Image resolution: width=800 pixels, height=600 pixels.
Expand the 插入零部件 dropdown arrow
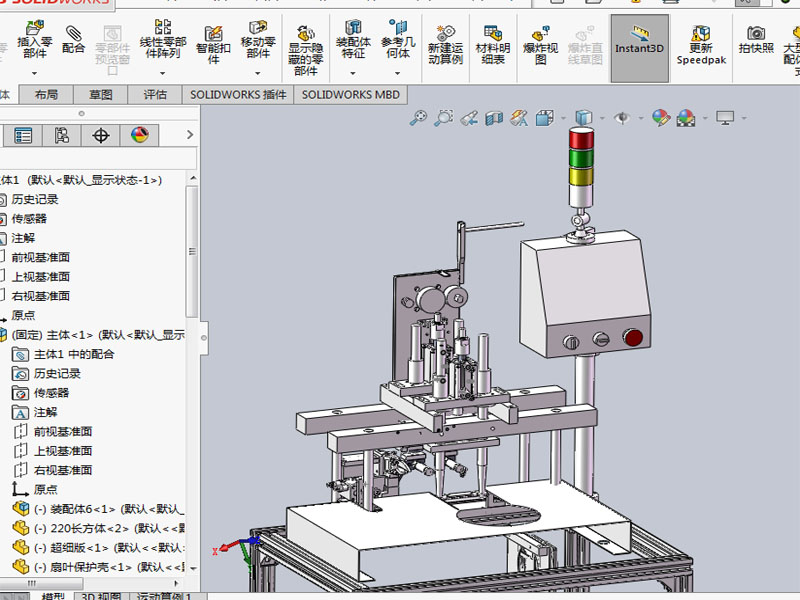pos(34,72)
